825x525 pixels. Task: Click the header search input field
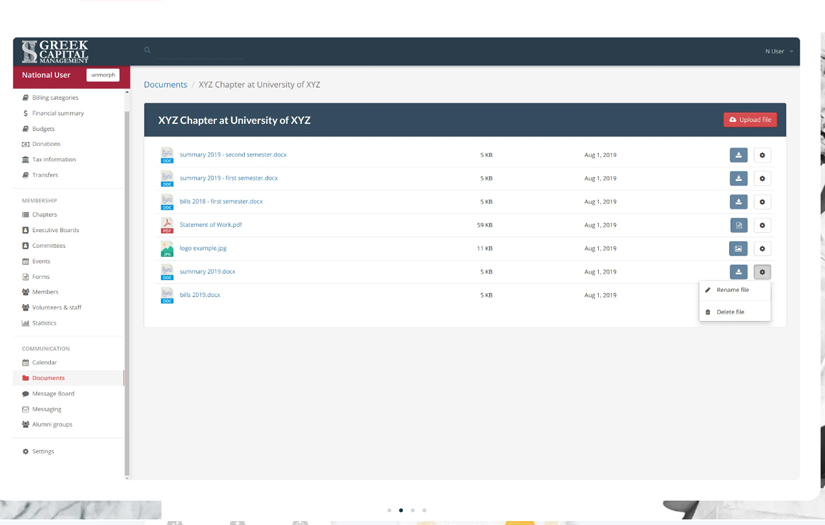click(x=200, y=51)
